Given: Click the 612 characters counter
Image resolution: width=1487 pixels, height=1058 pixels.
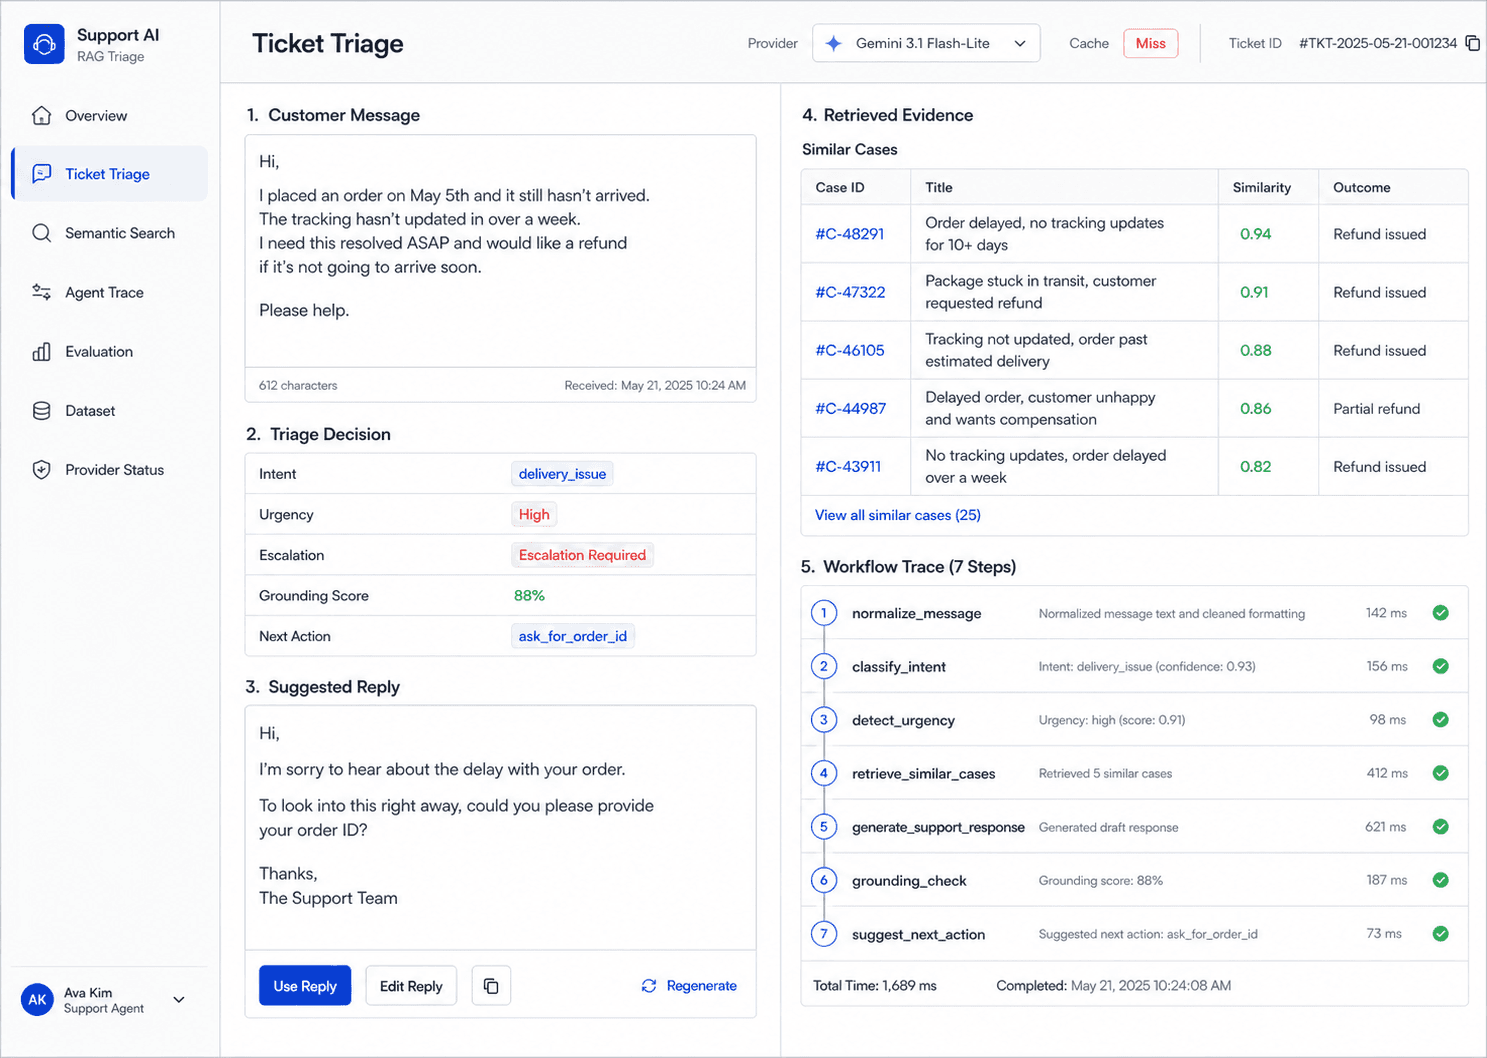Looking at the screenshot, I should [x=298, y=385].
